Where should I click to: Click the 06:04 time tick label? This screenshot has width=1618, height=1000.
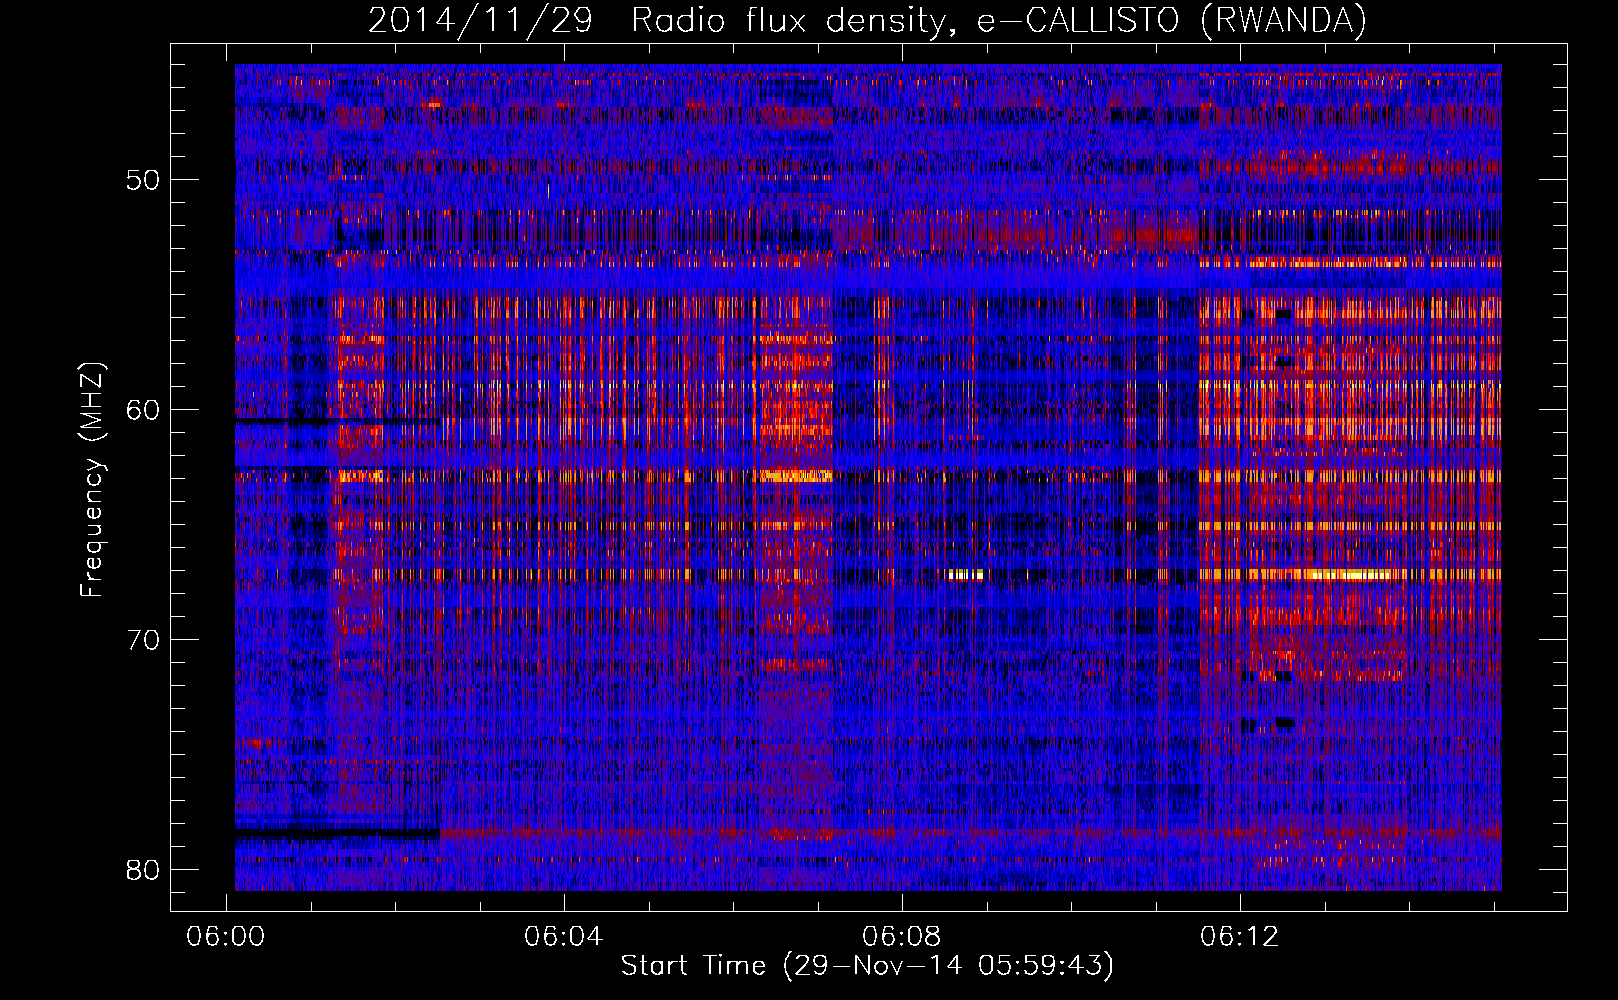pos(564,937)
